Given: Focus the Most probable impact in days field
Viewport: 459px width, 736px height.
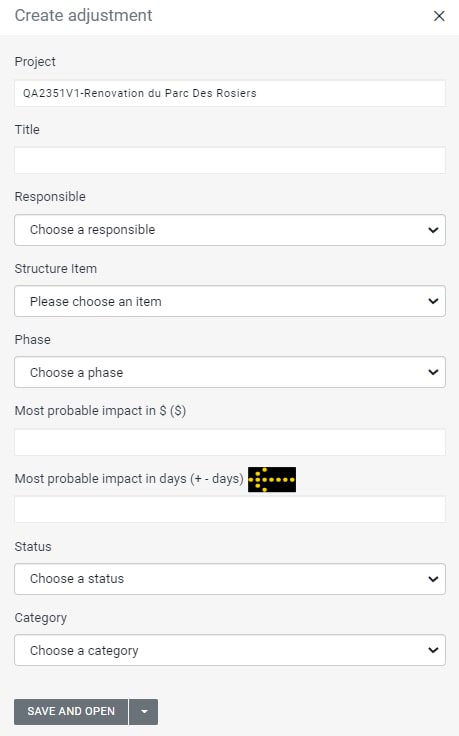Looking at the screenshot, I should tap(230, 509).
